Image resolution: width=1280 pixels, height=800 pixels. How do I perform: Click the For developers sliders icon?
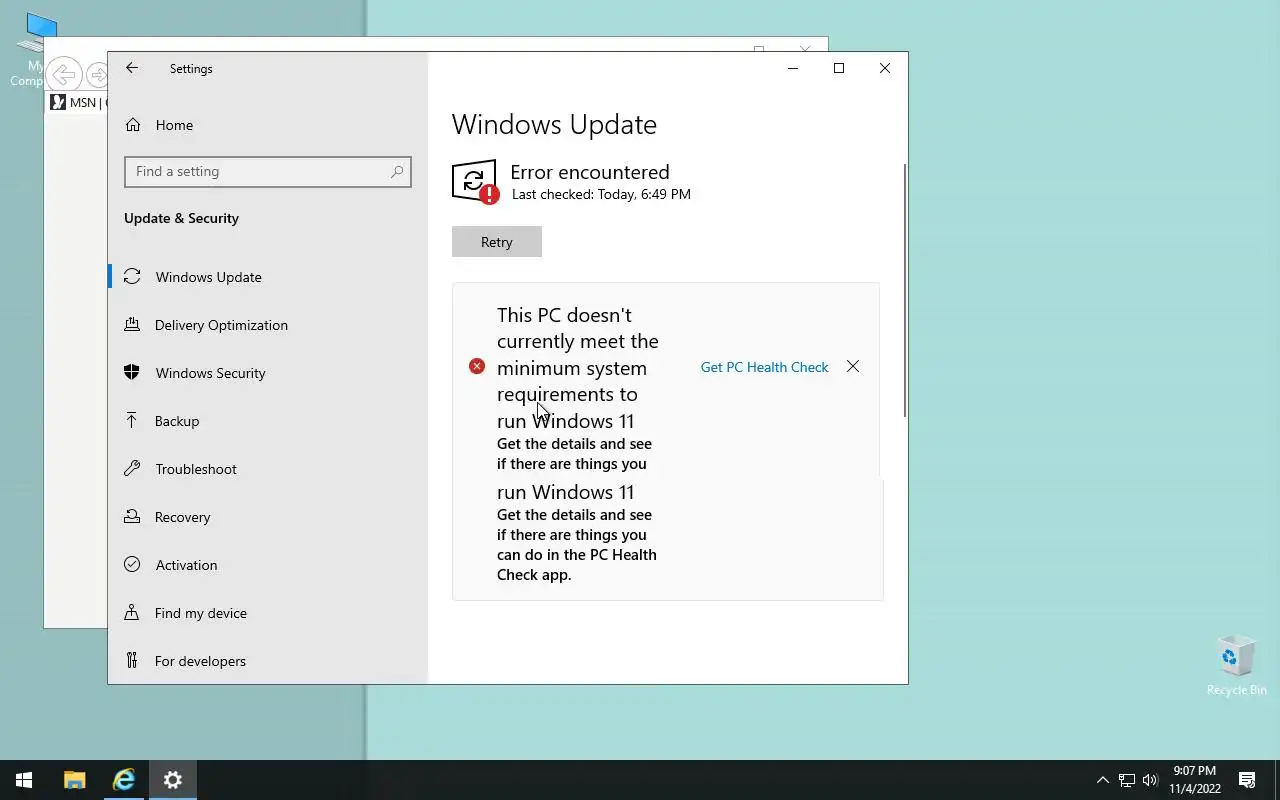pyautogui.click(x=132, y=661)
